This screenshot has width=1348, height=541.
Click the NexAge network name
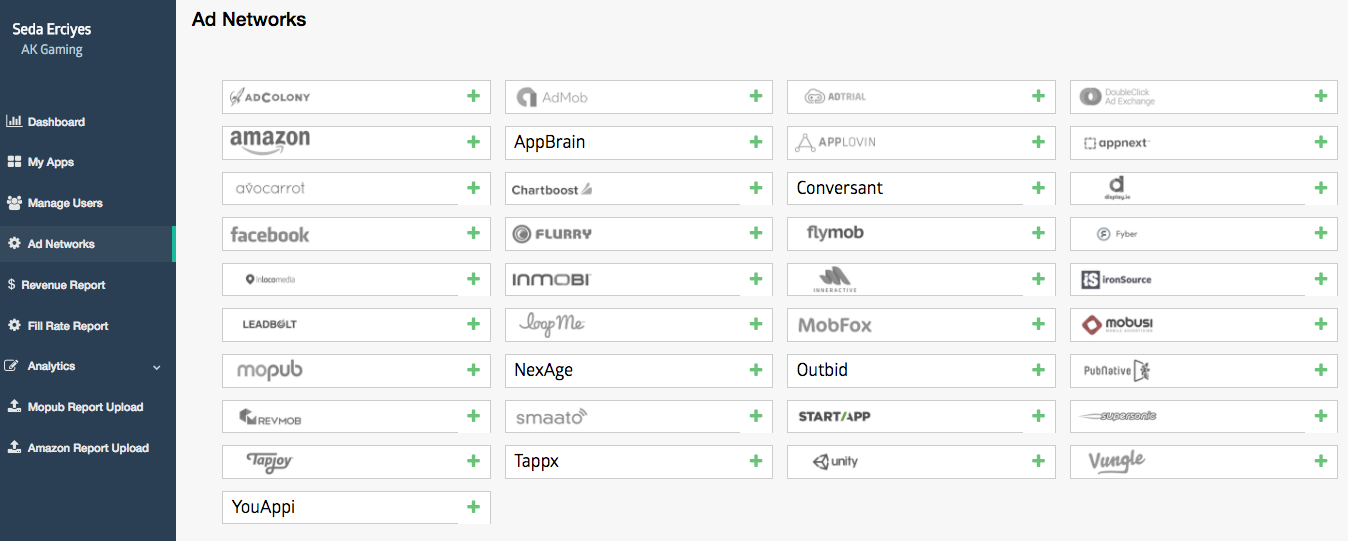pyautogui.click(x=543, y=370)
